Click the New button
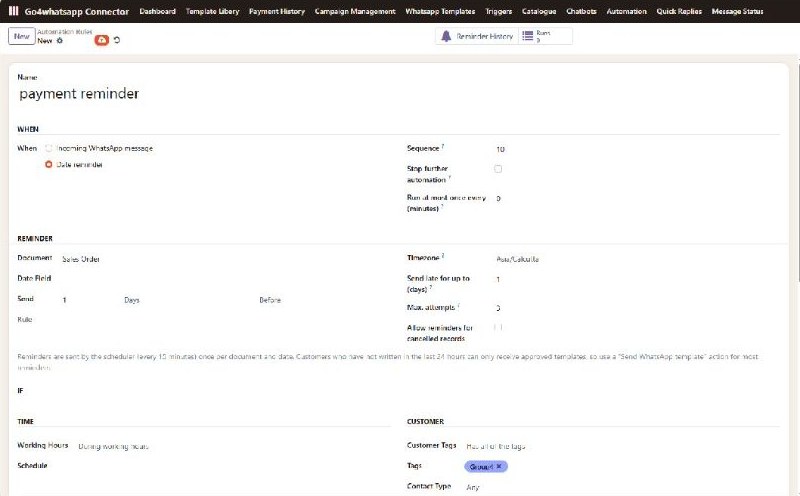The image size is (800, 496). [x=21, y=36]
